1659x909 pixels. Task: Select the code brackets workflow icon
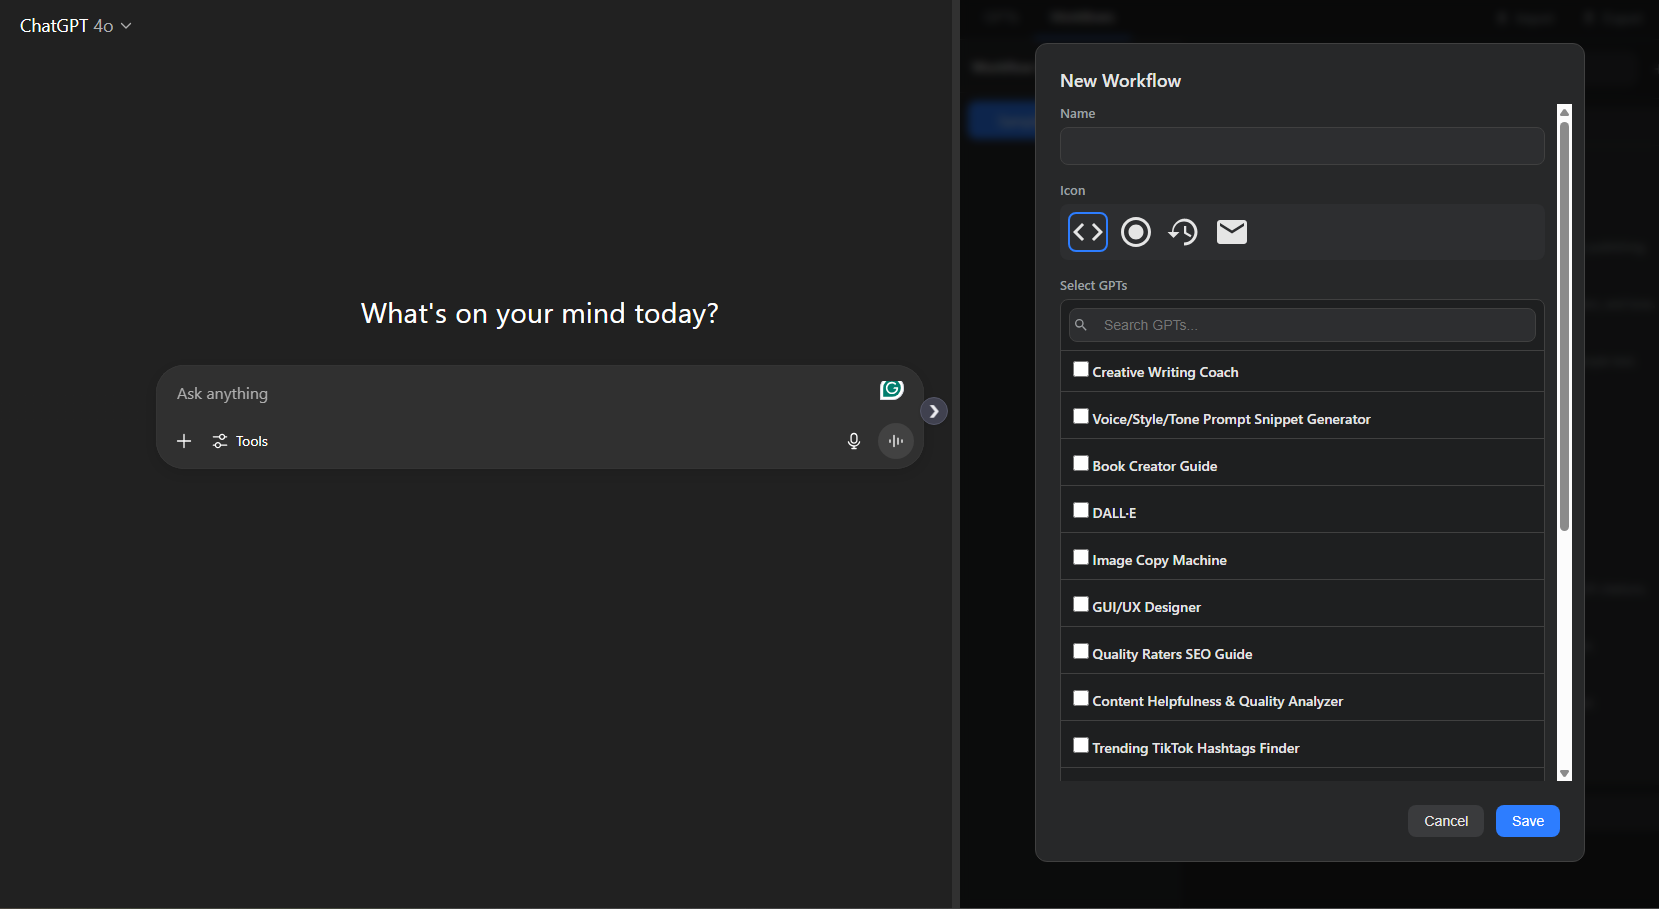pos(1088,232)
